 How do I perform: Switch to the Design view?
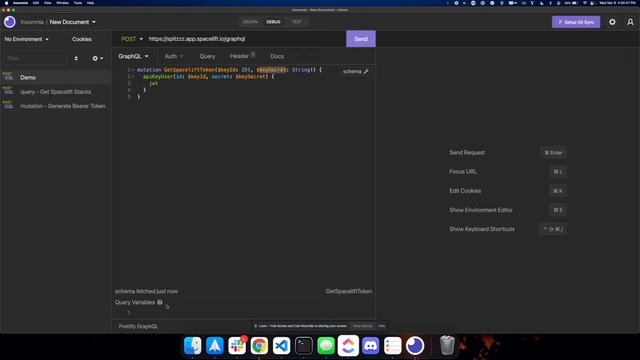(250, 22)
